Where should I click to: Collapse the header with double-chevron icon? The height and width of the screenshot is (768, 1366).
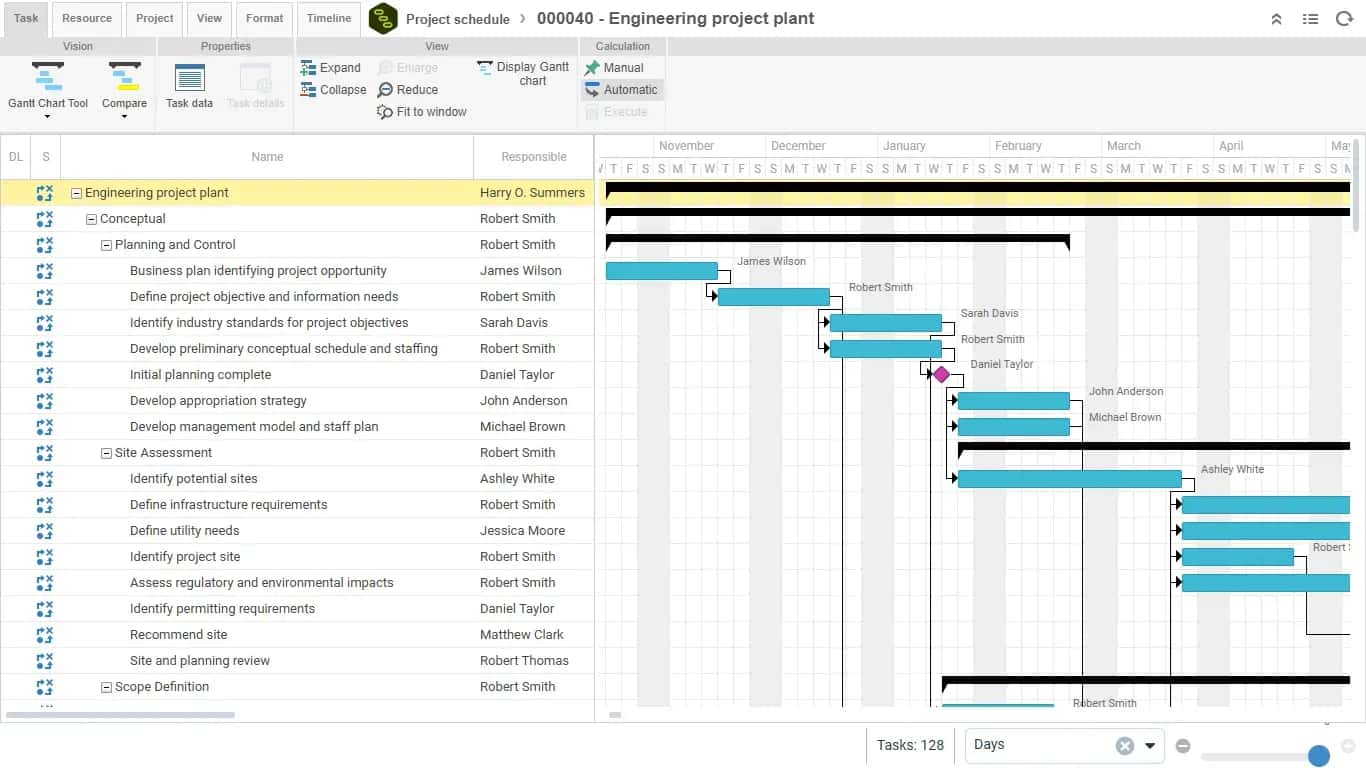[1276, 19]
